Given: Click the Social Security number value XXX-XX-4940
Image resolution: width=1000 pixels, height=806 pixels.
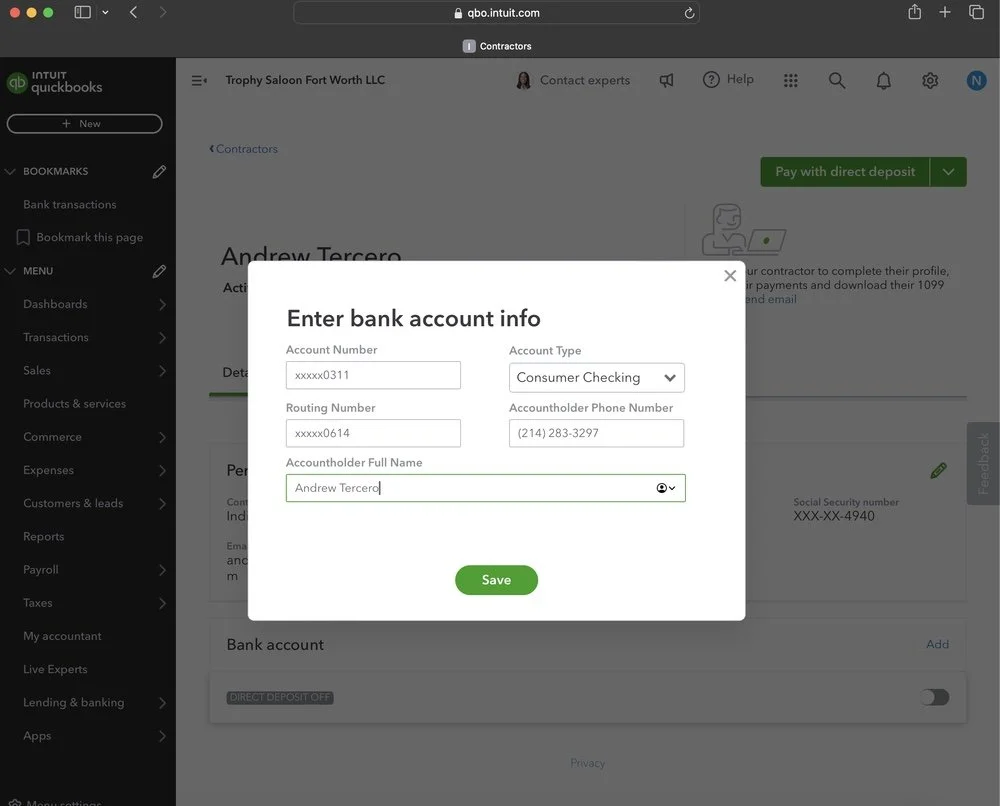Looking at the screenshot, I should coord(834,516).
